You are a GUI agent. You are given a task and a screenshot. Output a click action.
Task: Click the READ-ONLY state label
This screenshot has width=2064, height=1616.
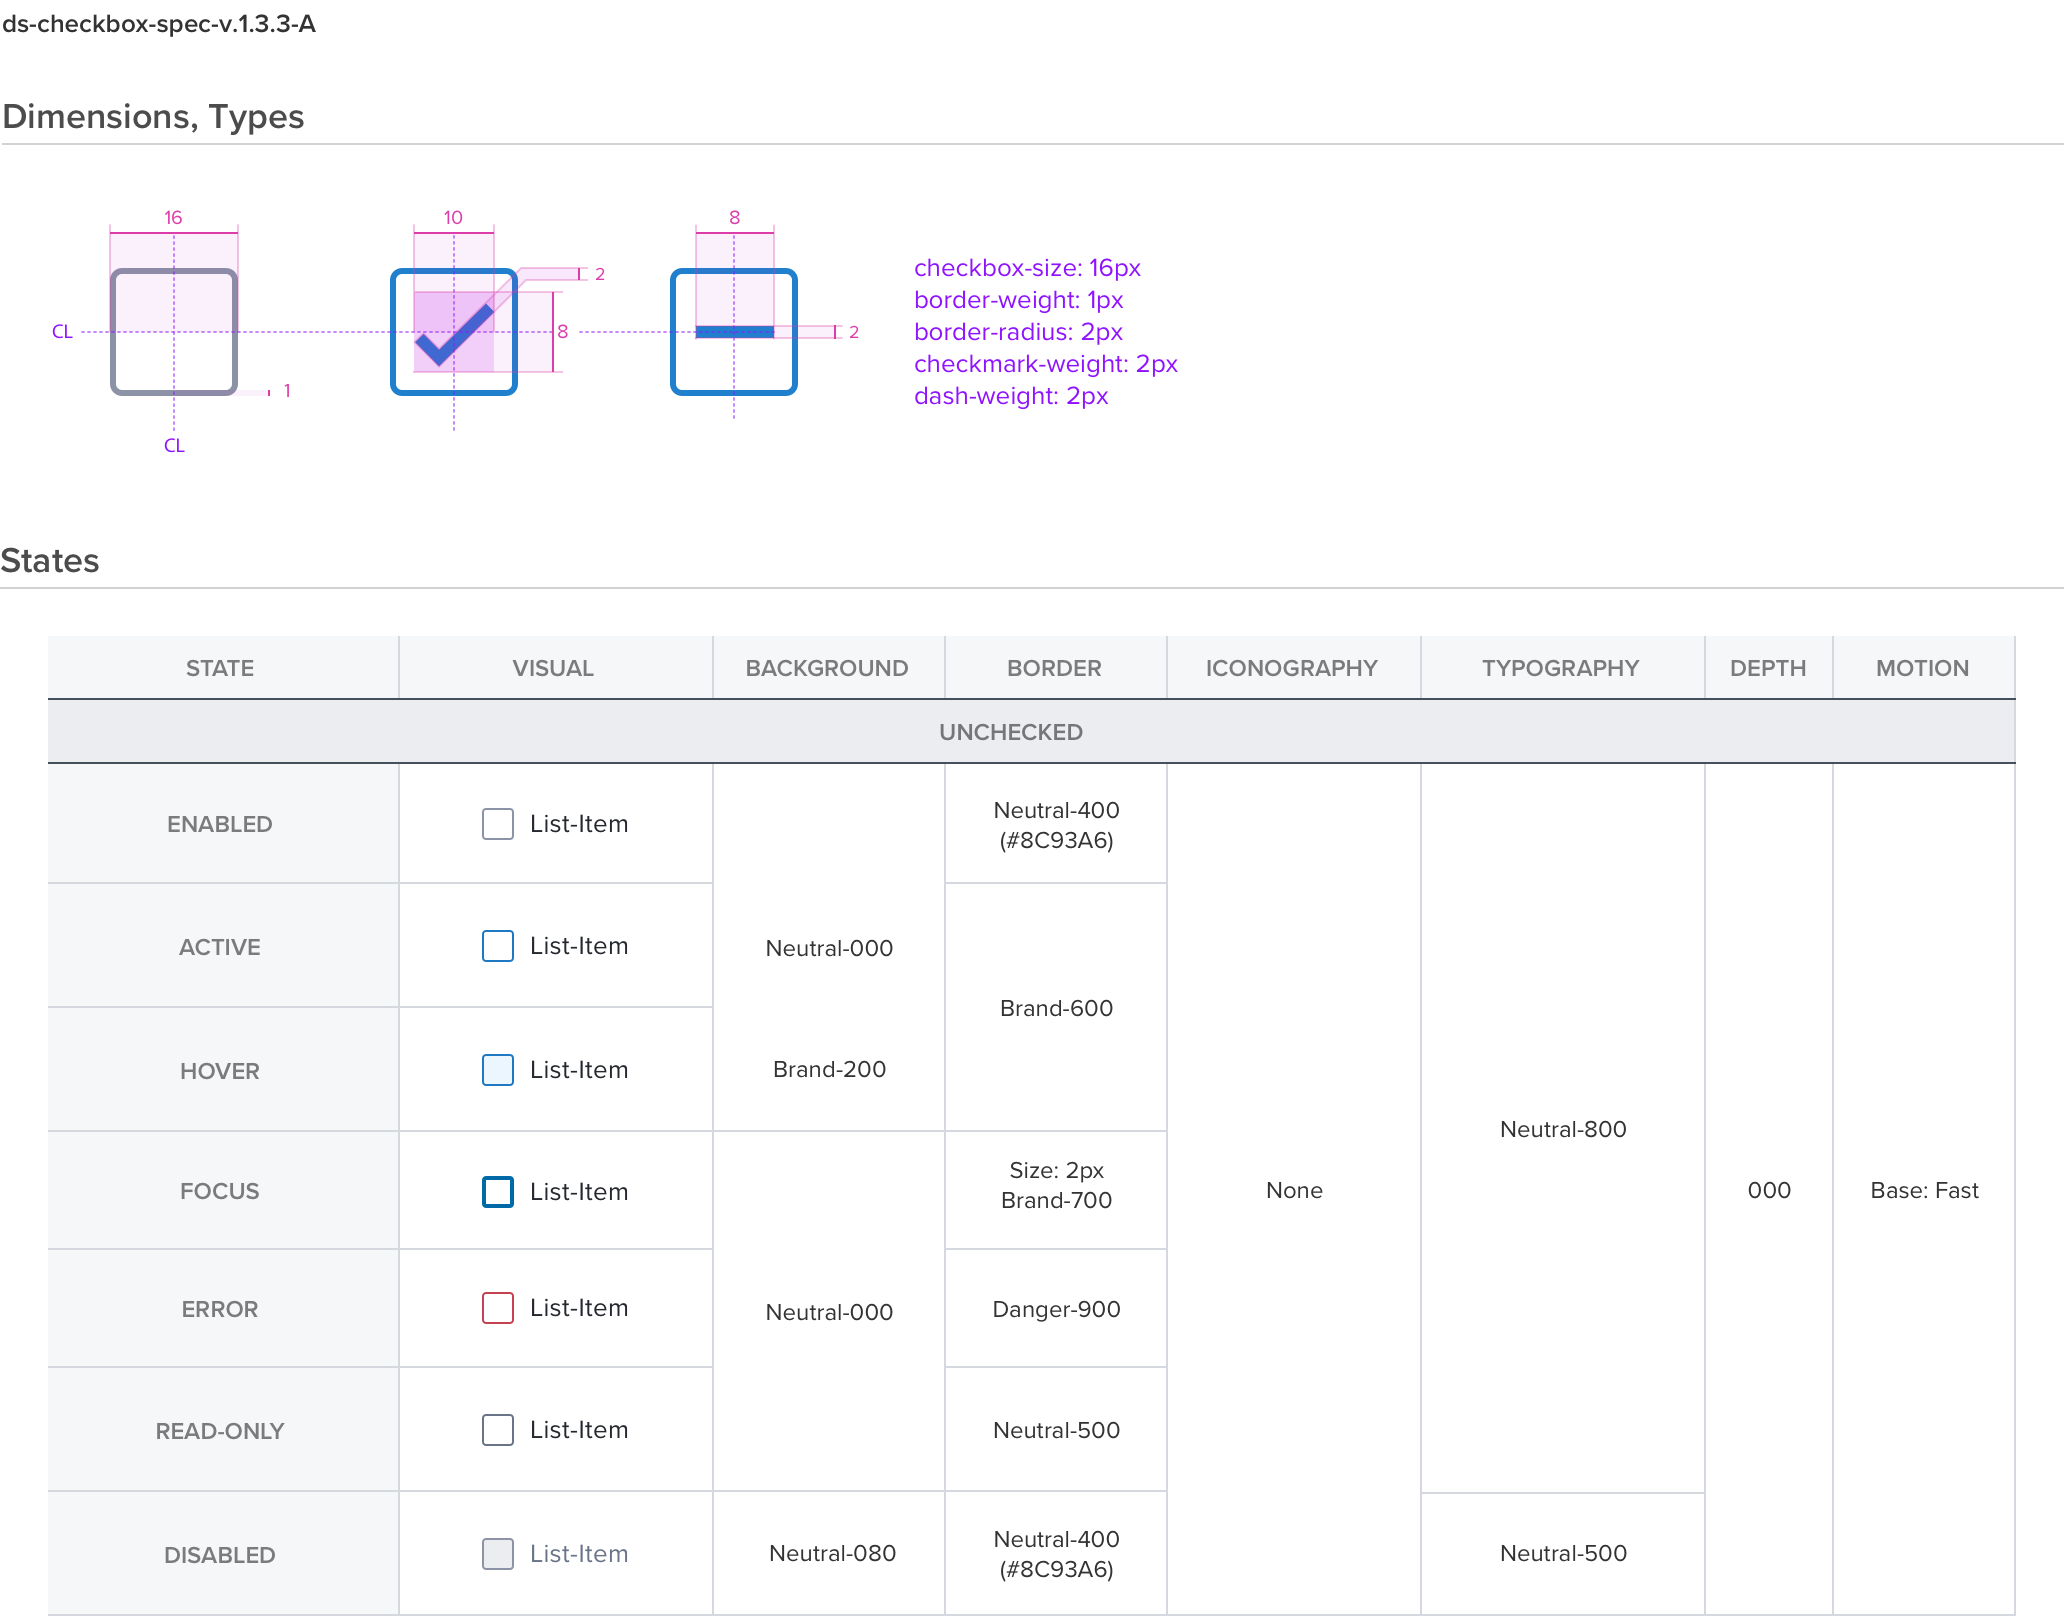(x=220, y=1431)
